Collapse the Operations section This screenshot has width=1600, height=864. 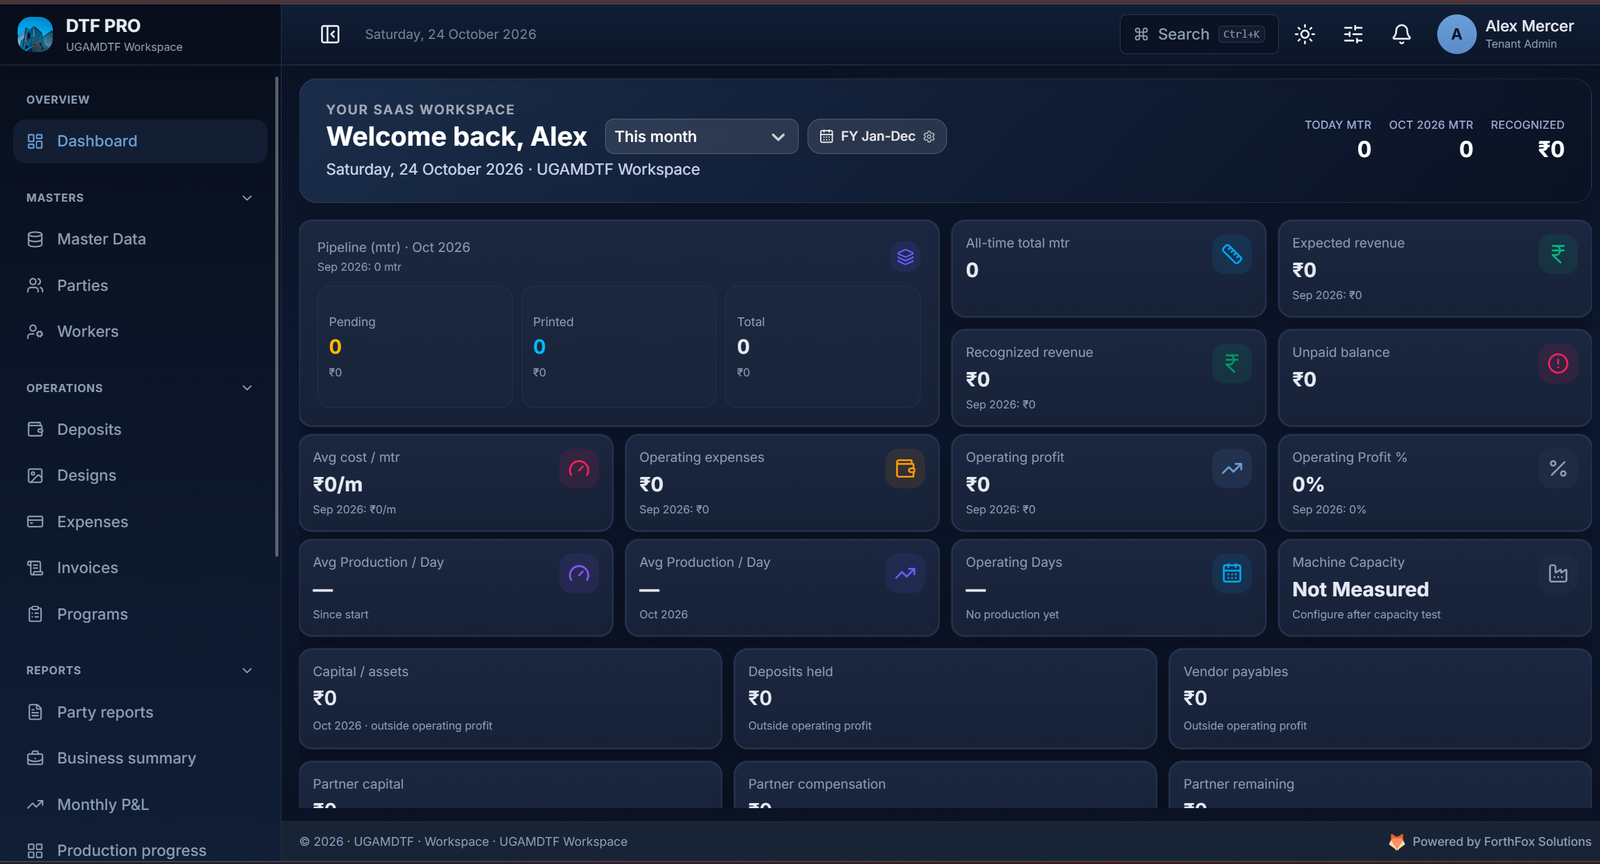(x=247, y=388)
